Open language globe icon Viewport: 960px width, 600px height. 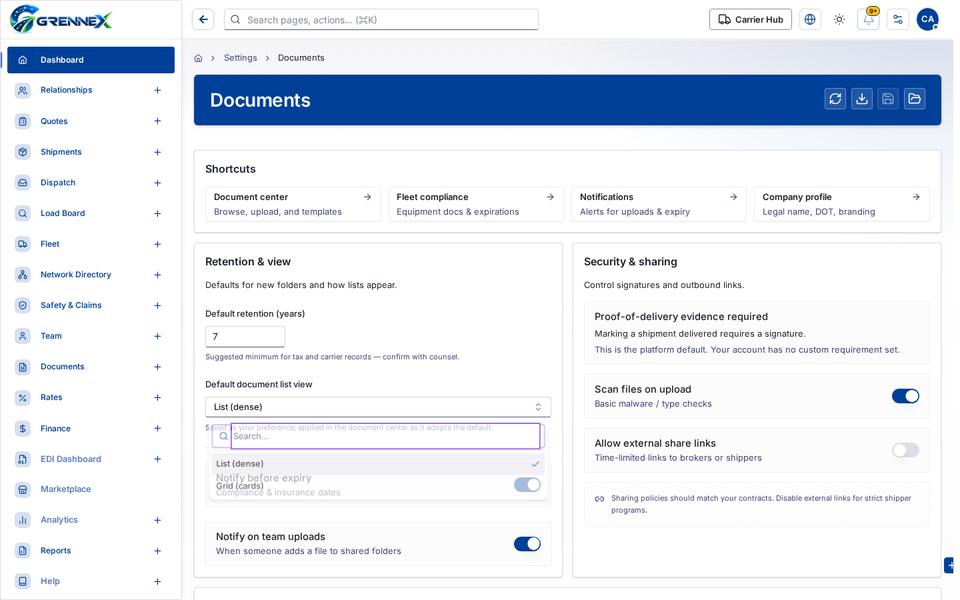click(x=810, y=20)
